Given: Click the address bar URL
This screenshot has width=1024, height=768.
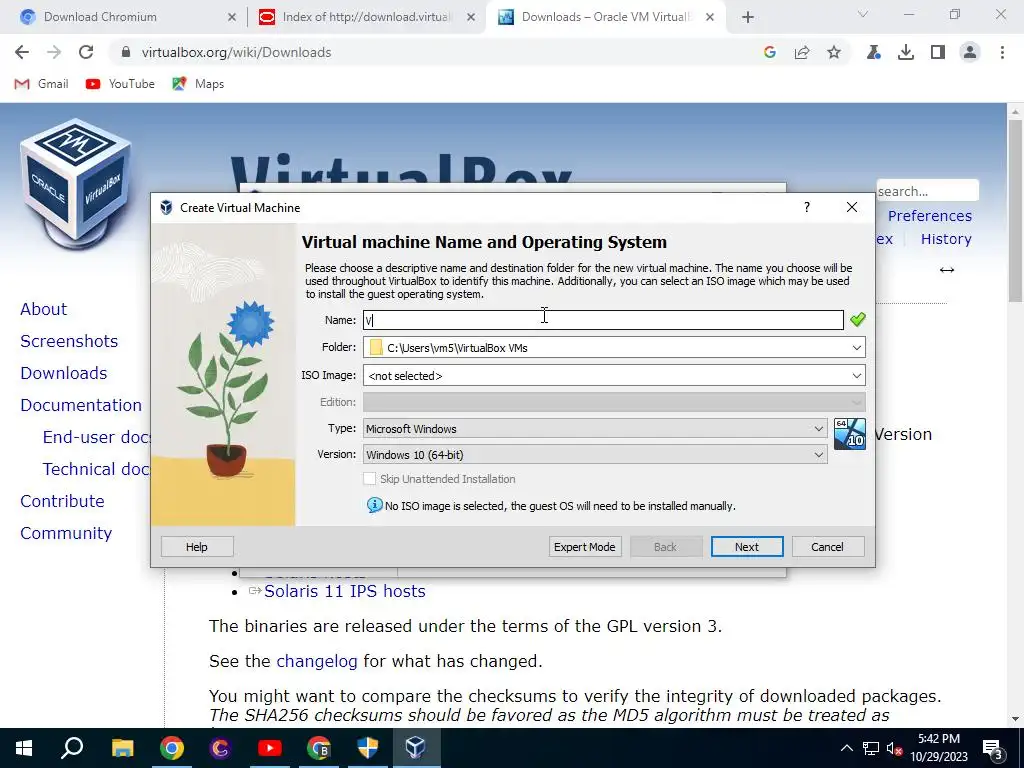Looking at the screenshot, I should 236,52.
